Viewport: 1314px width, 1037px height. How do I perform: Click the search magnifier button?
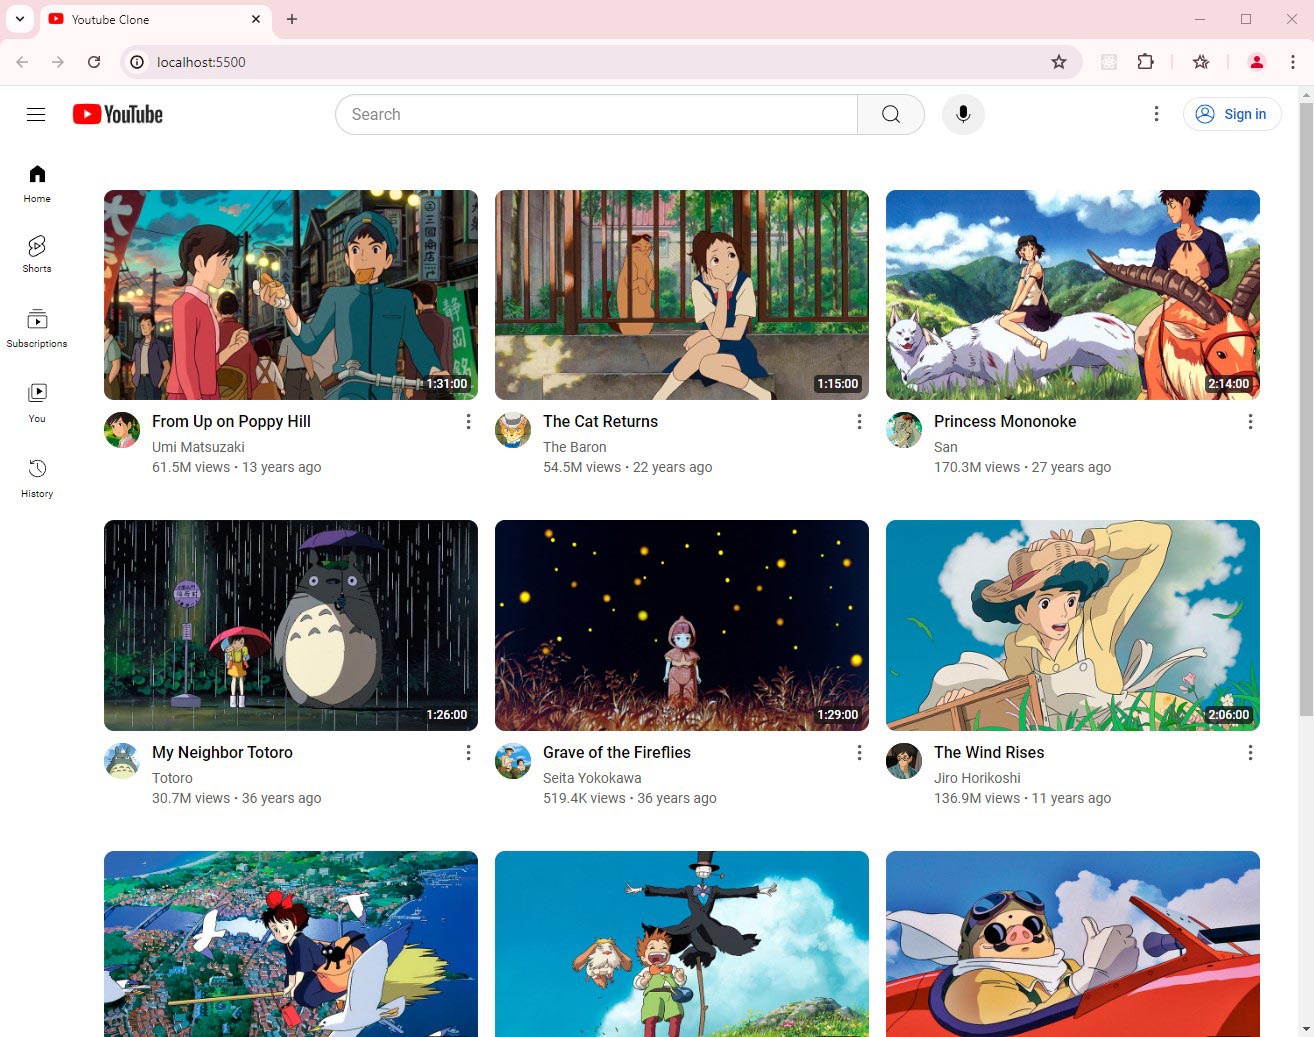pos(890,114)
